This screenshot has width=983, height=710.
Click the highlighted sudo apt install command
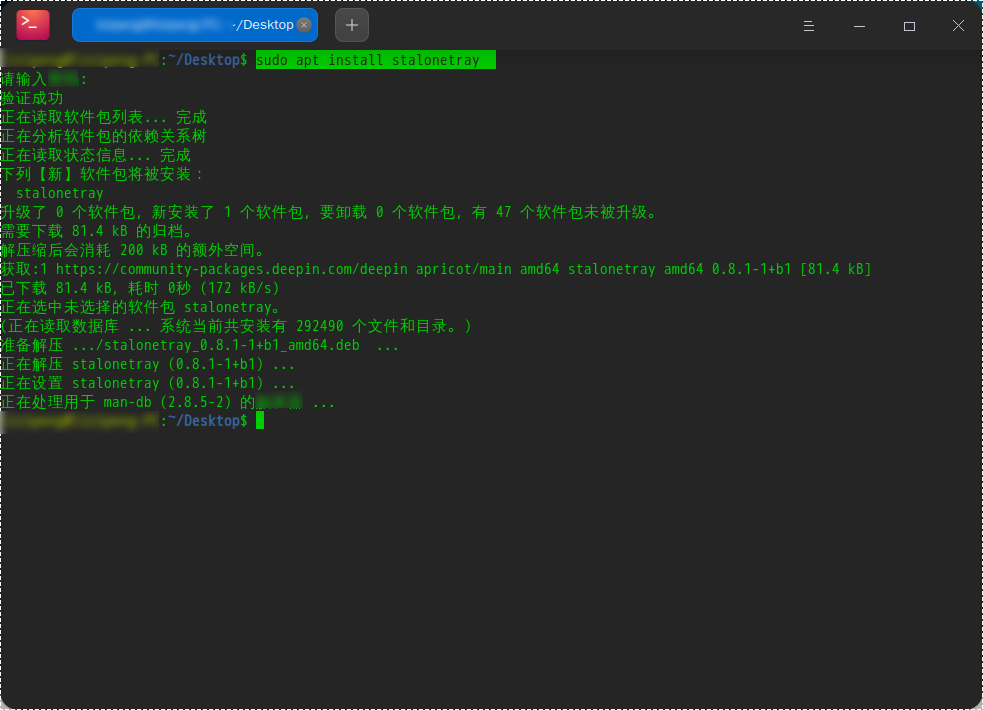coord(375,59)
